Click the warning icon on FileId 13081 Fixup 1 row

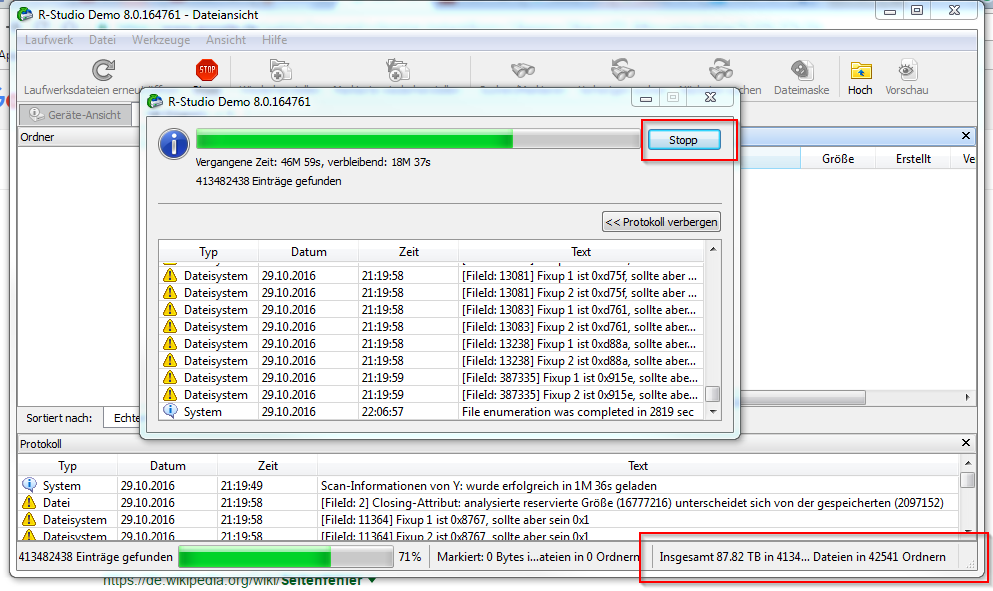pyautogui.click(x=170, y=276)
